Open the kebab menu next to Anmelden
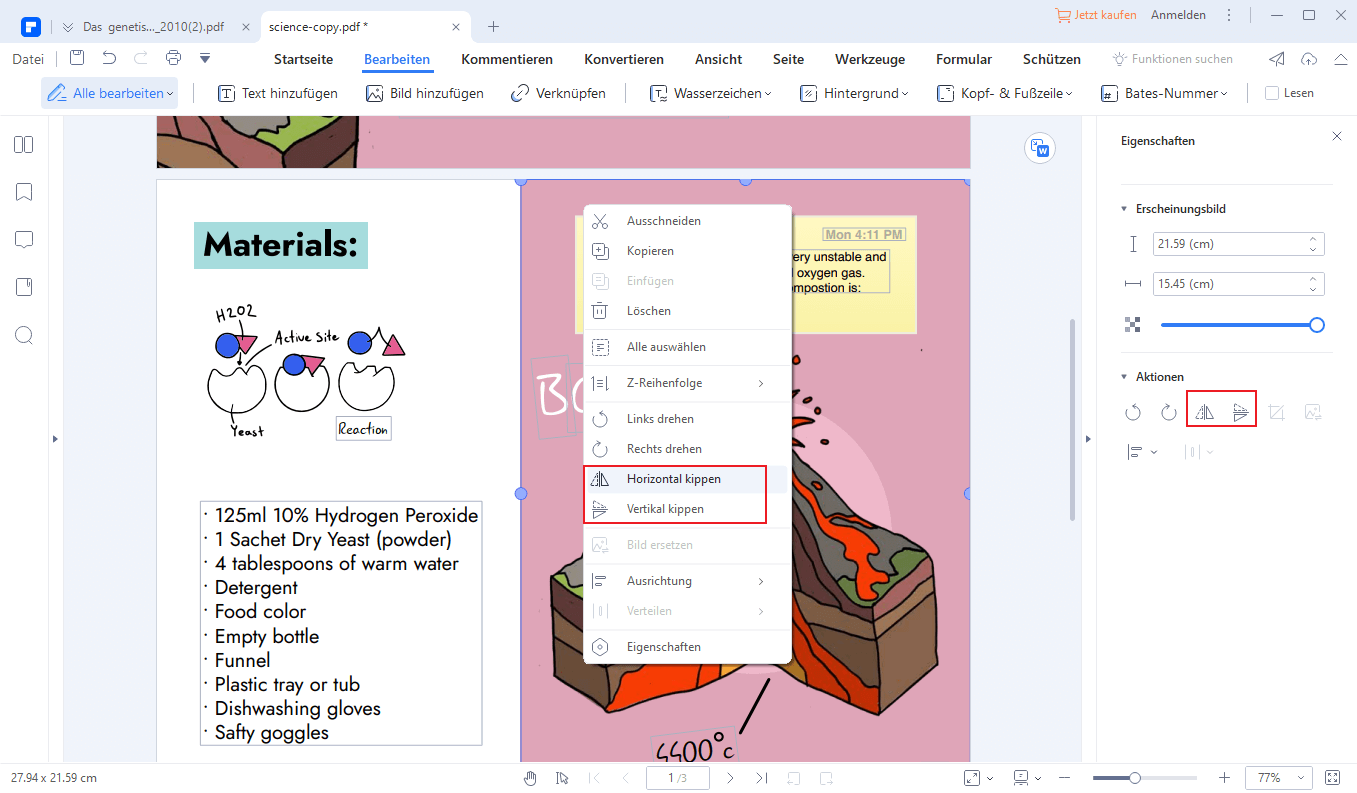1357x793 pixels. pyautogui.click(x=1229, y=15)
